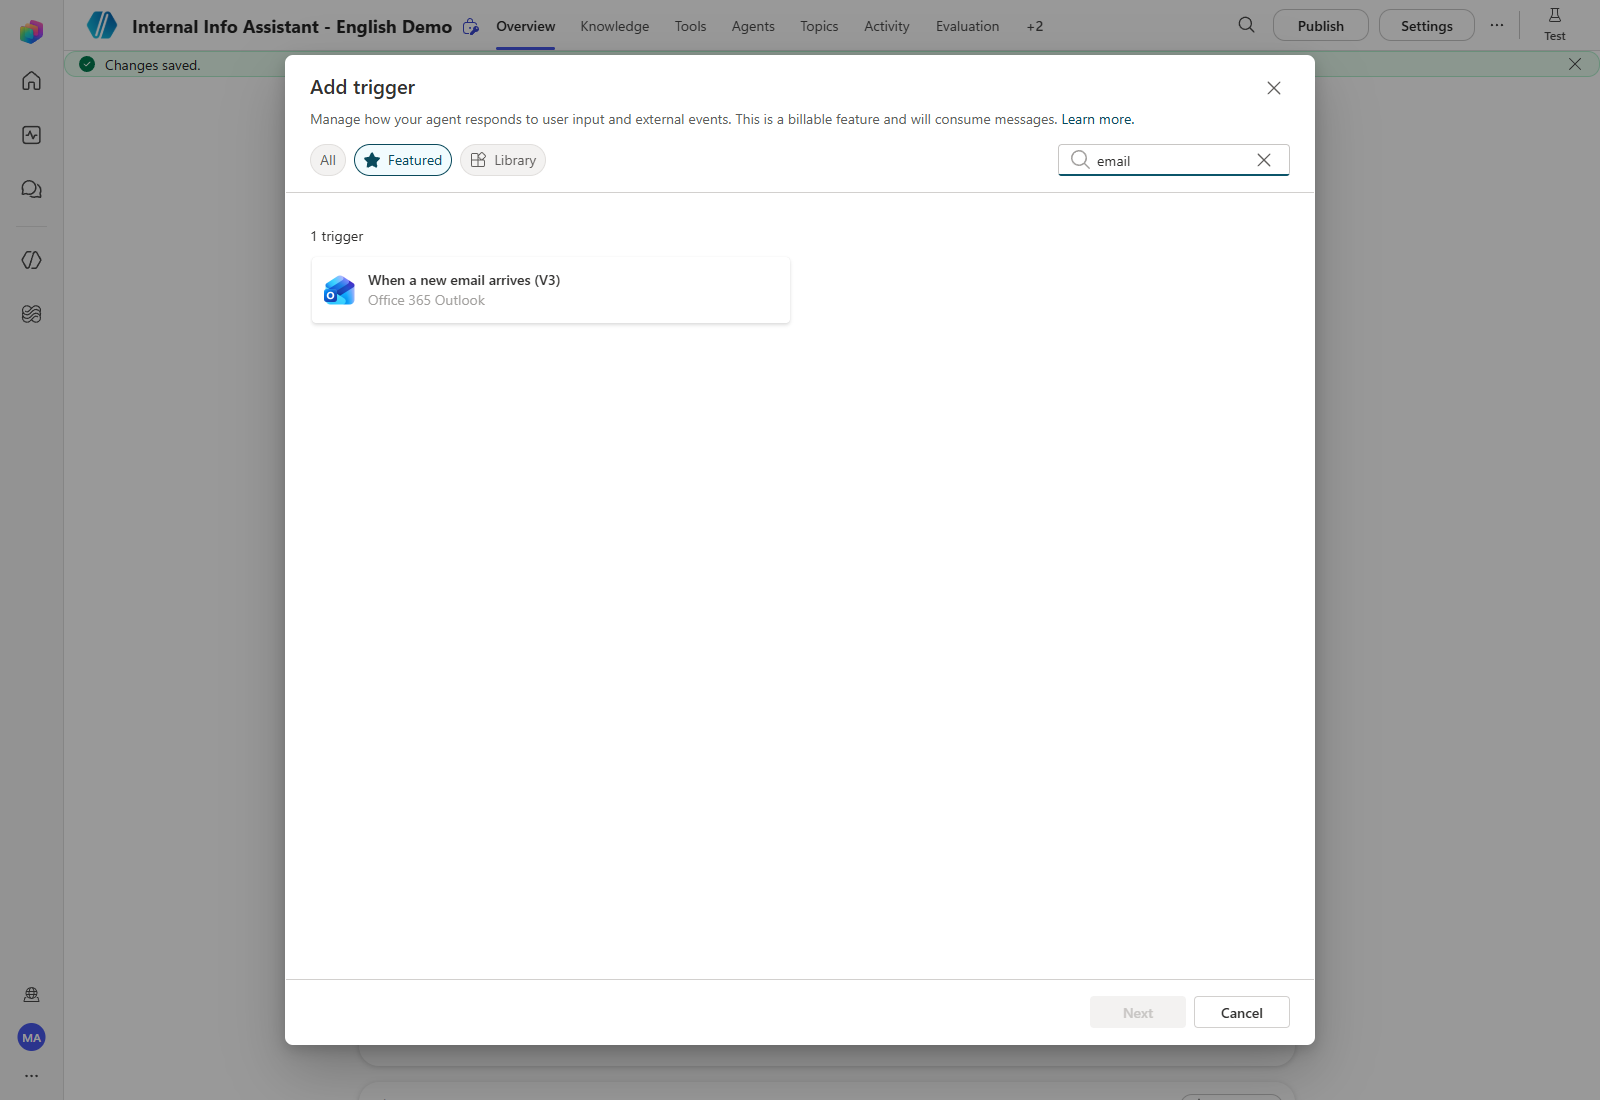The image size is (1600, 1100).
Task: Click the Cancel button
Action: pos(1241,1012)
